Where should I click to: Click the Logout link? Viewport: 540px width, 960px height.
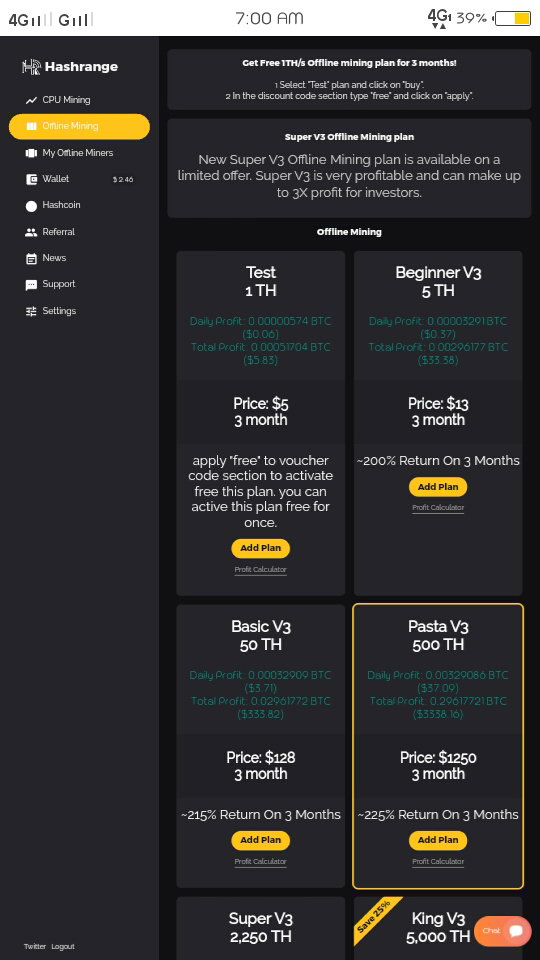pos(63,947)
